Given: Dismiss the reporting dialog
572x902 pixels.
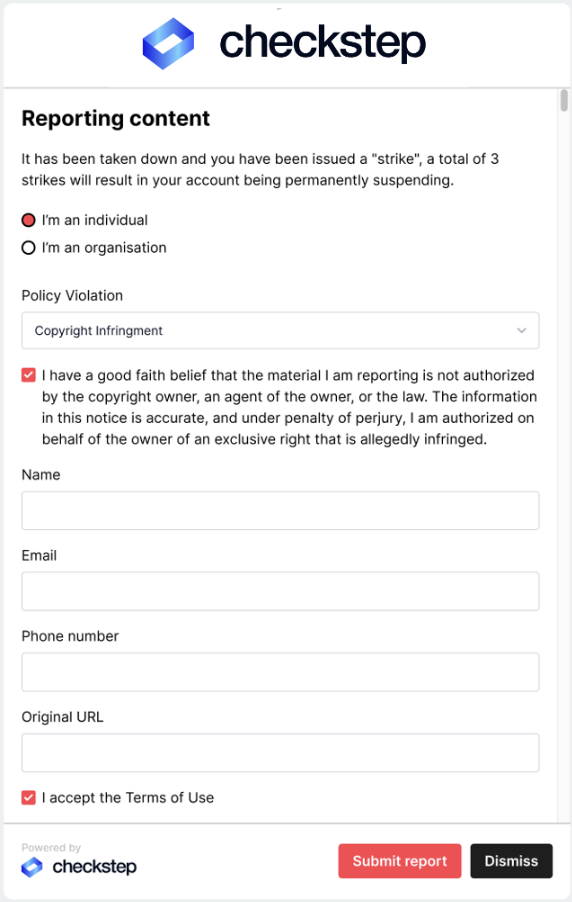Looking at the screenshot, I should click(512, 861).
